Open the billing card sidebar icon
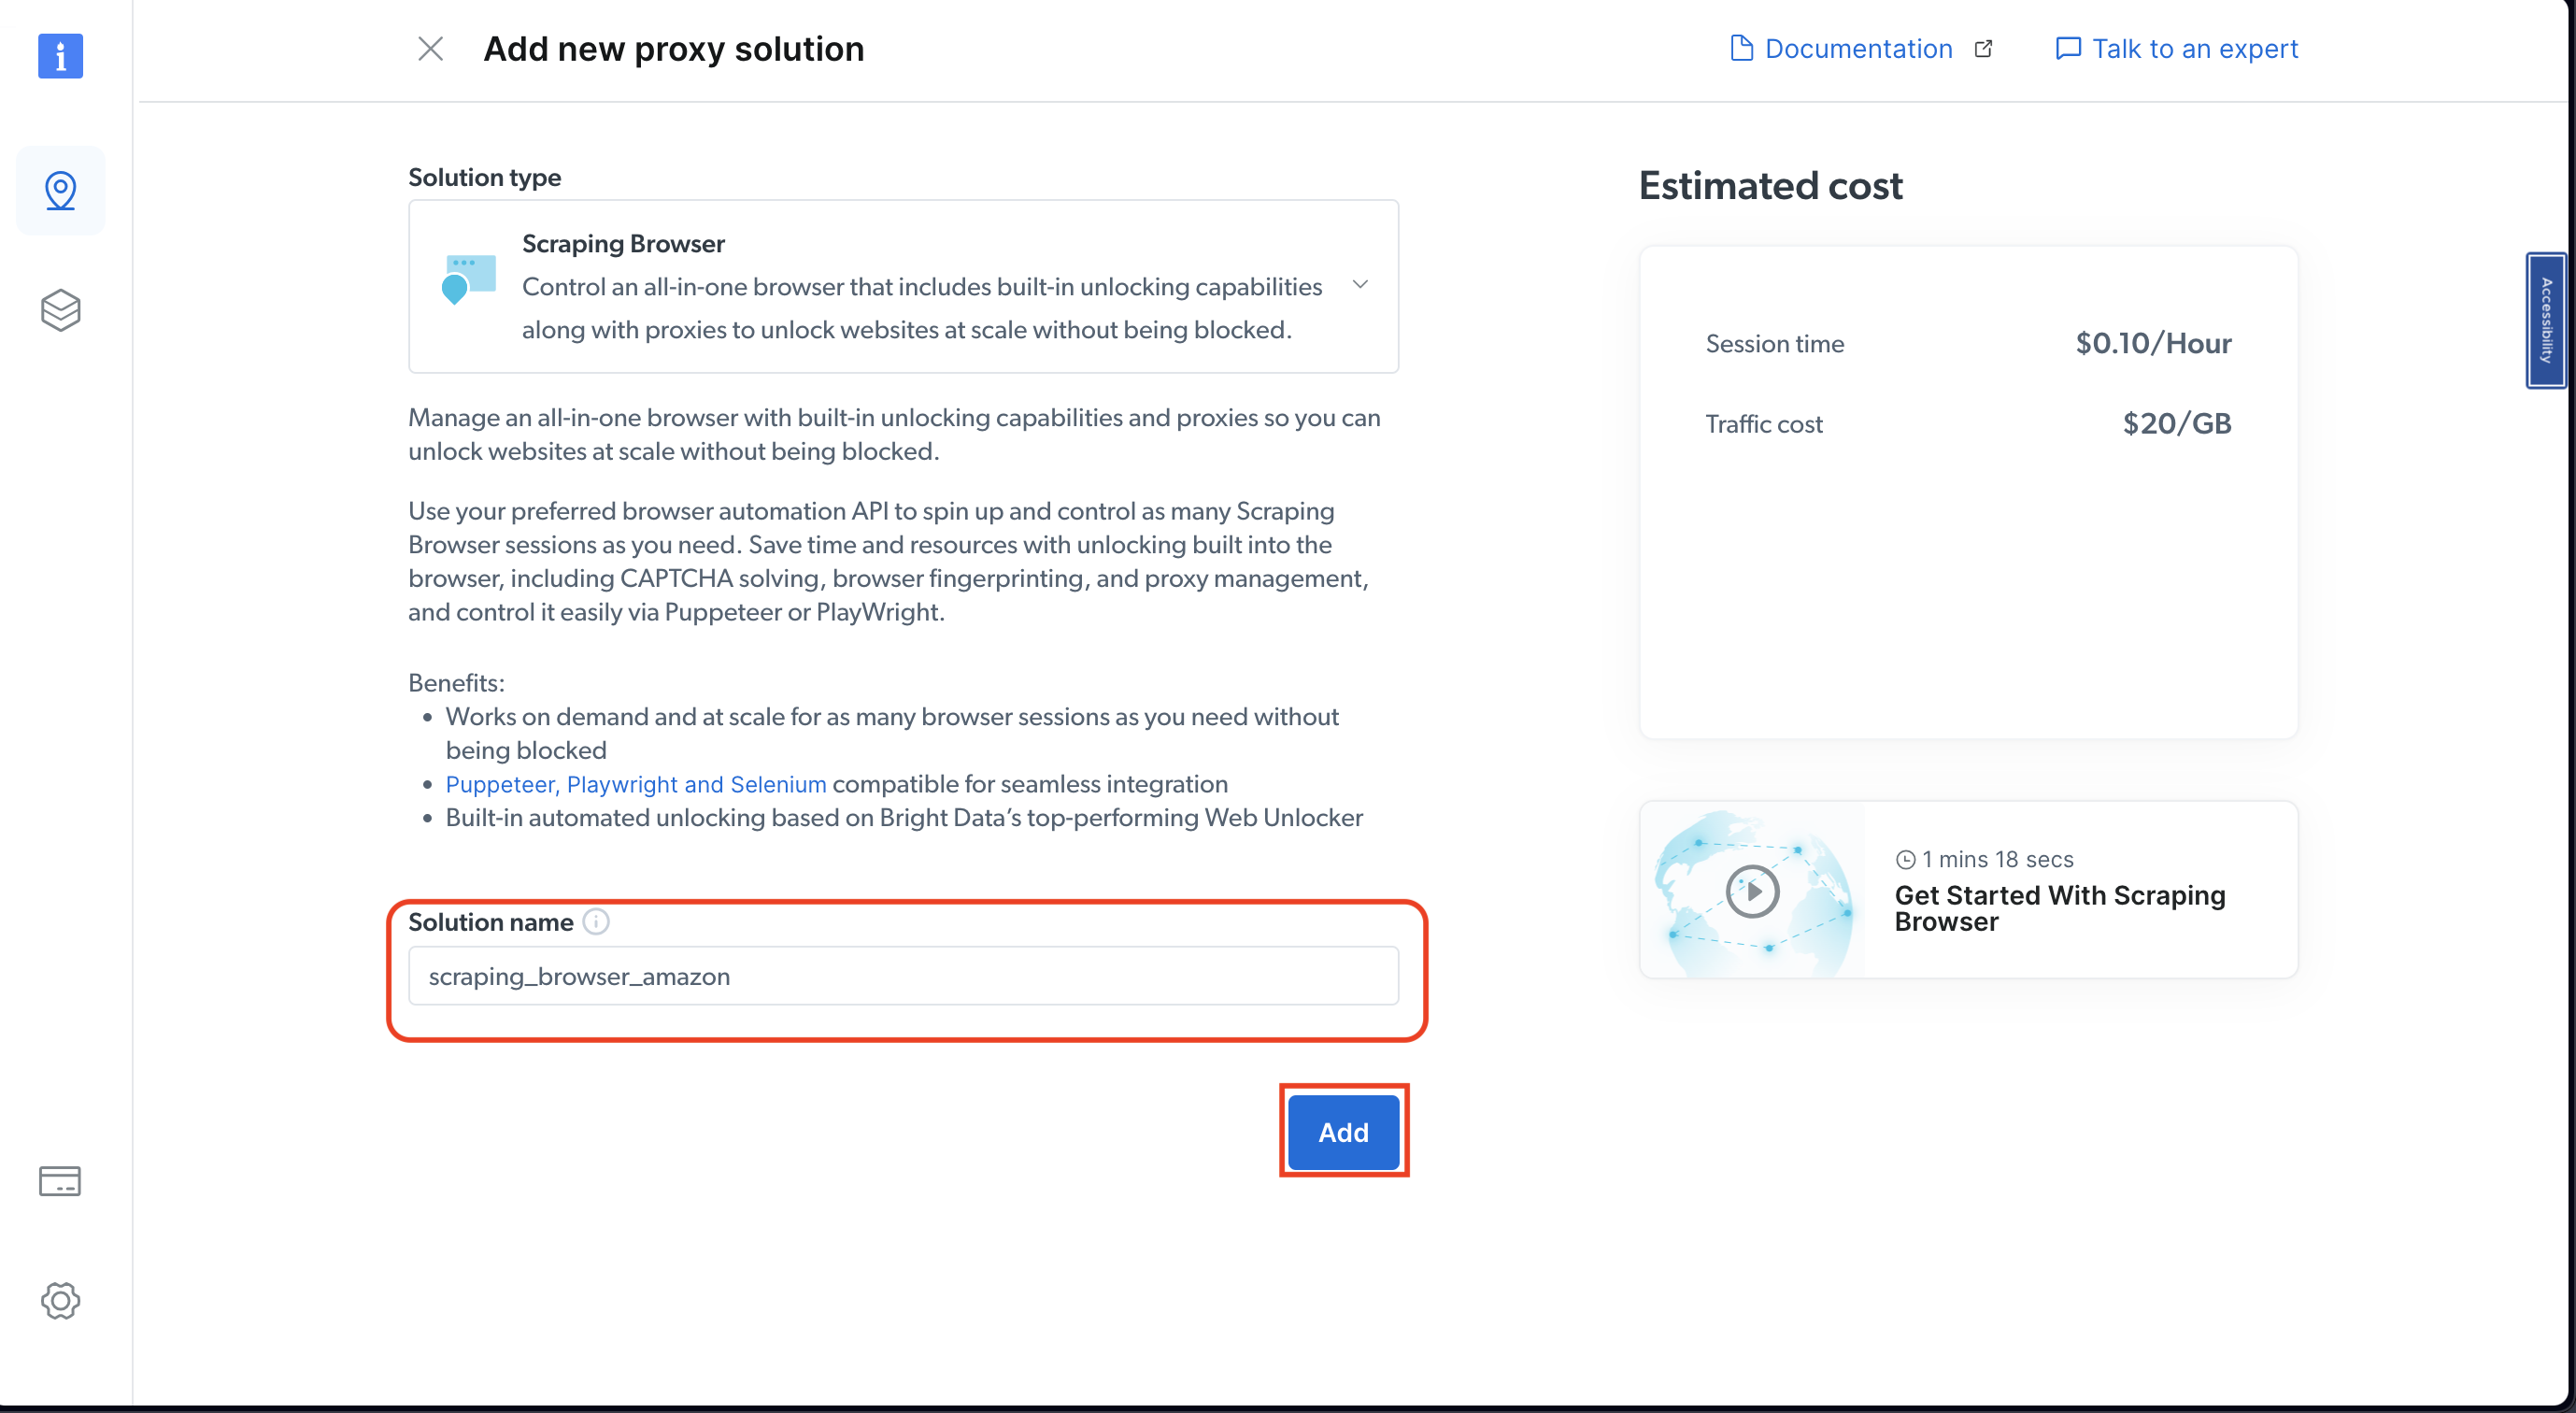This screenshot has height=1413, width=2576. tap(60, 1181)
